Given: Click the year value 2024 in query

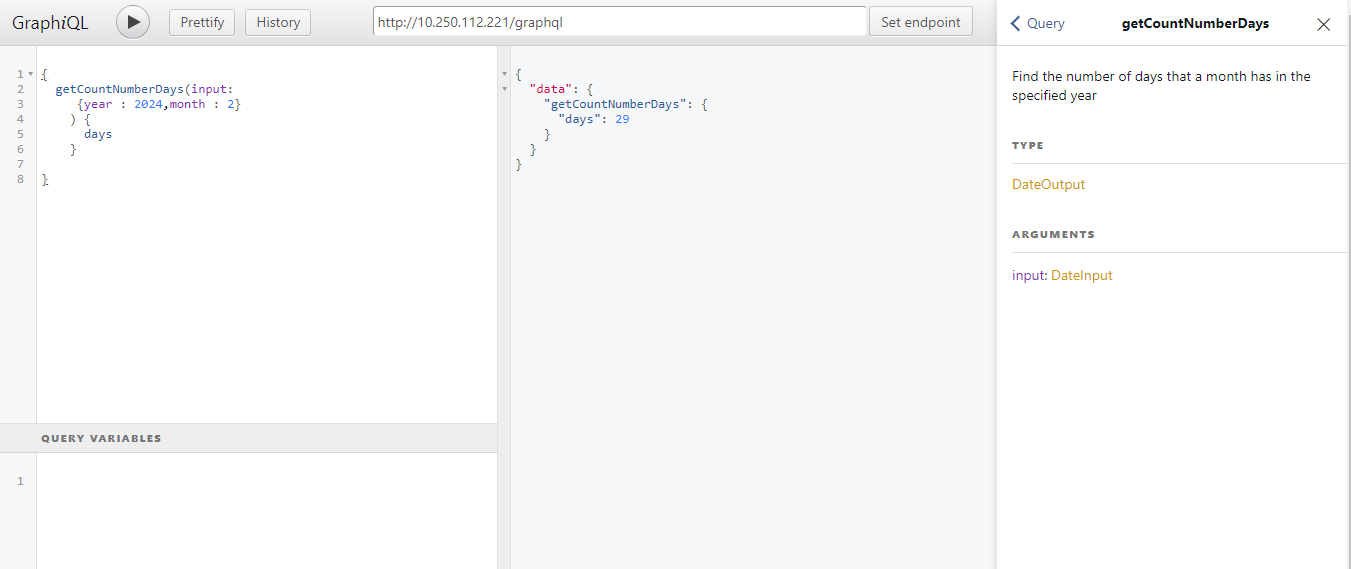Looking at the screenshot, I should (148, 104).
